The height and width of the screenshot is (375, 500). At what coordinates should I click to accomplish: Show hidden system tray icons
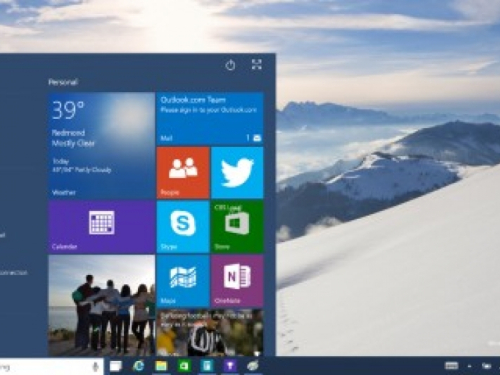(x=470, y=366)
